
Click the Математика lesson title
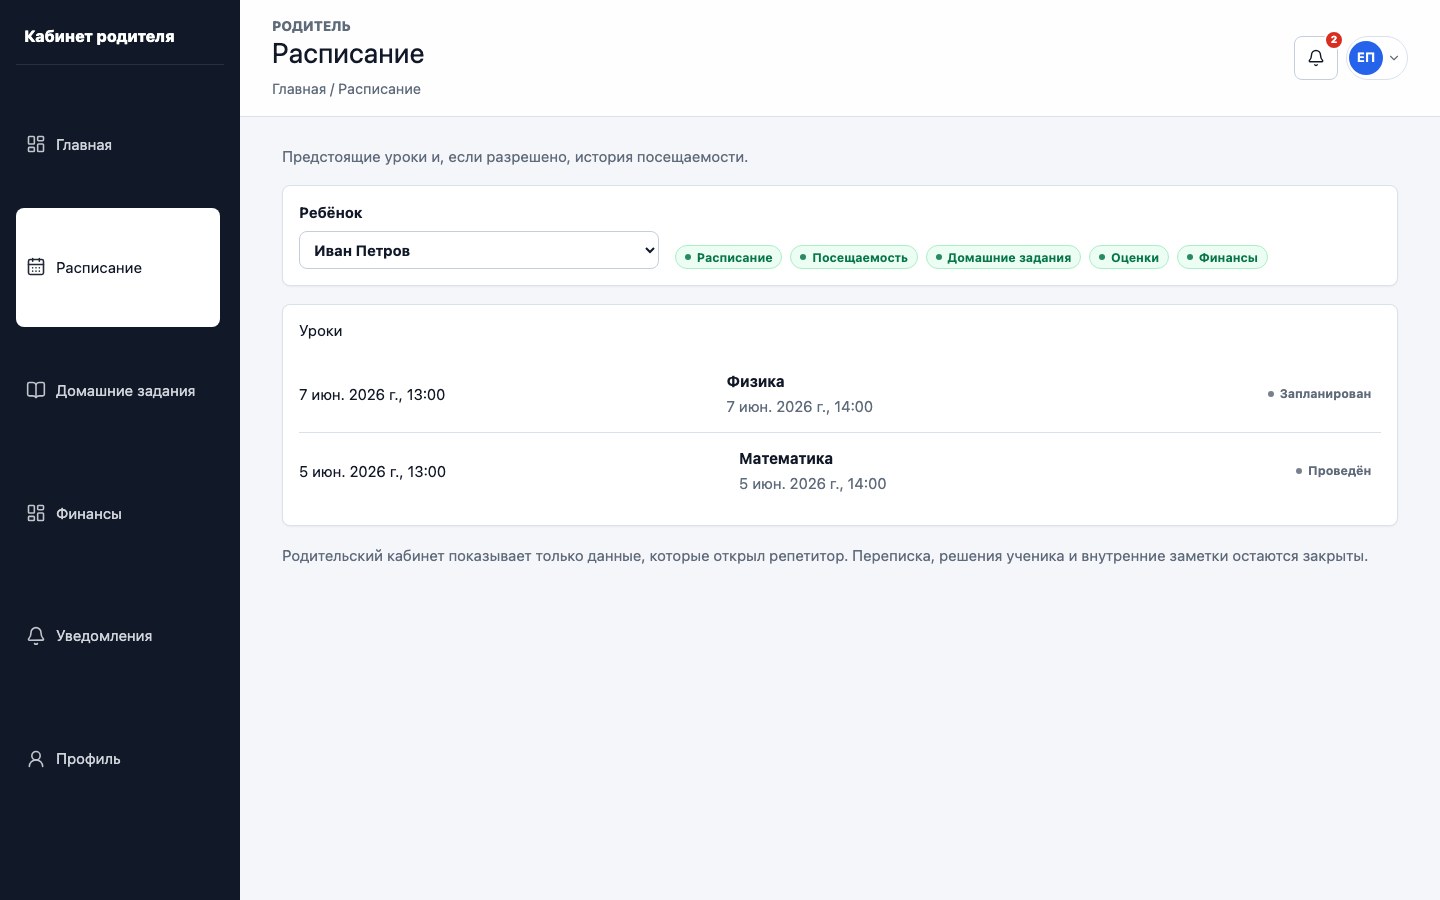(786, 458)
